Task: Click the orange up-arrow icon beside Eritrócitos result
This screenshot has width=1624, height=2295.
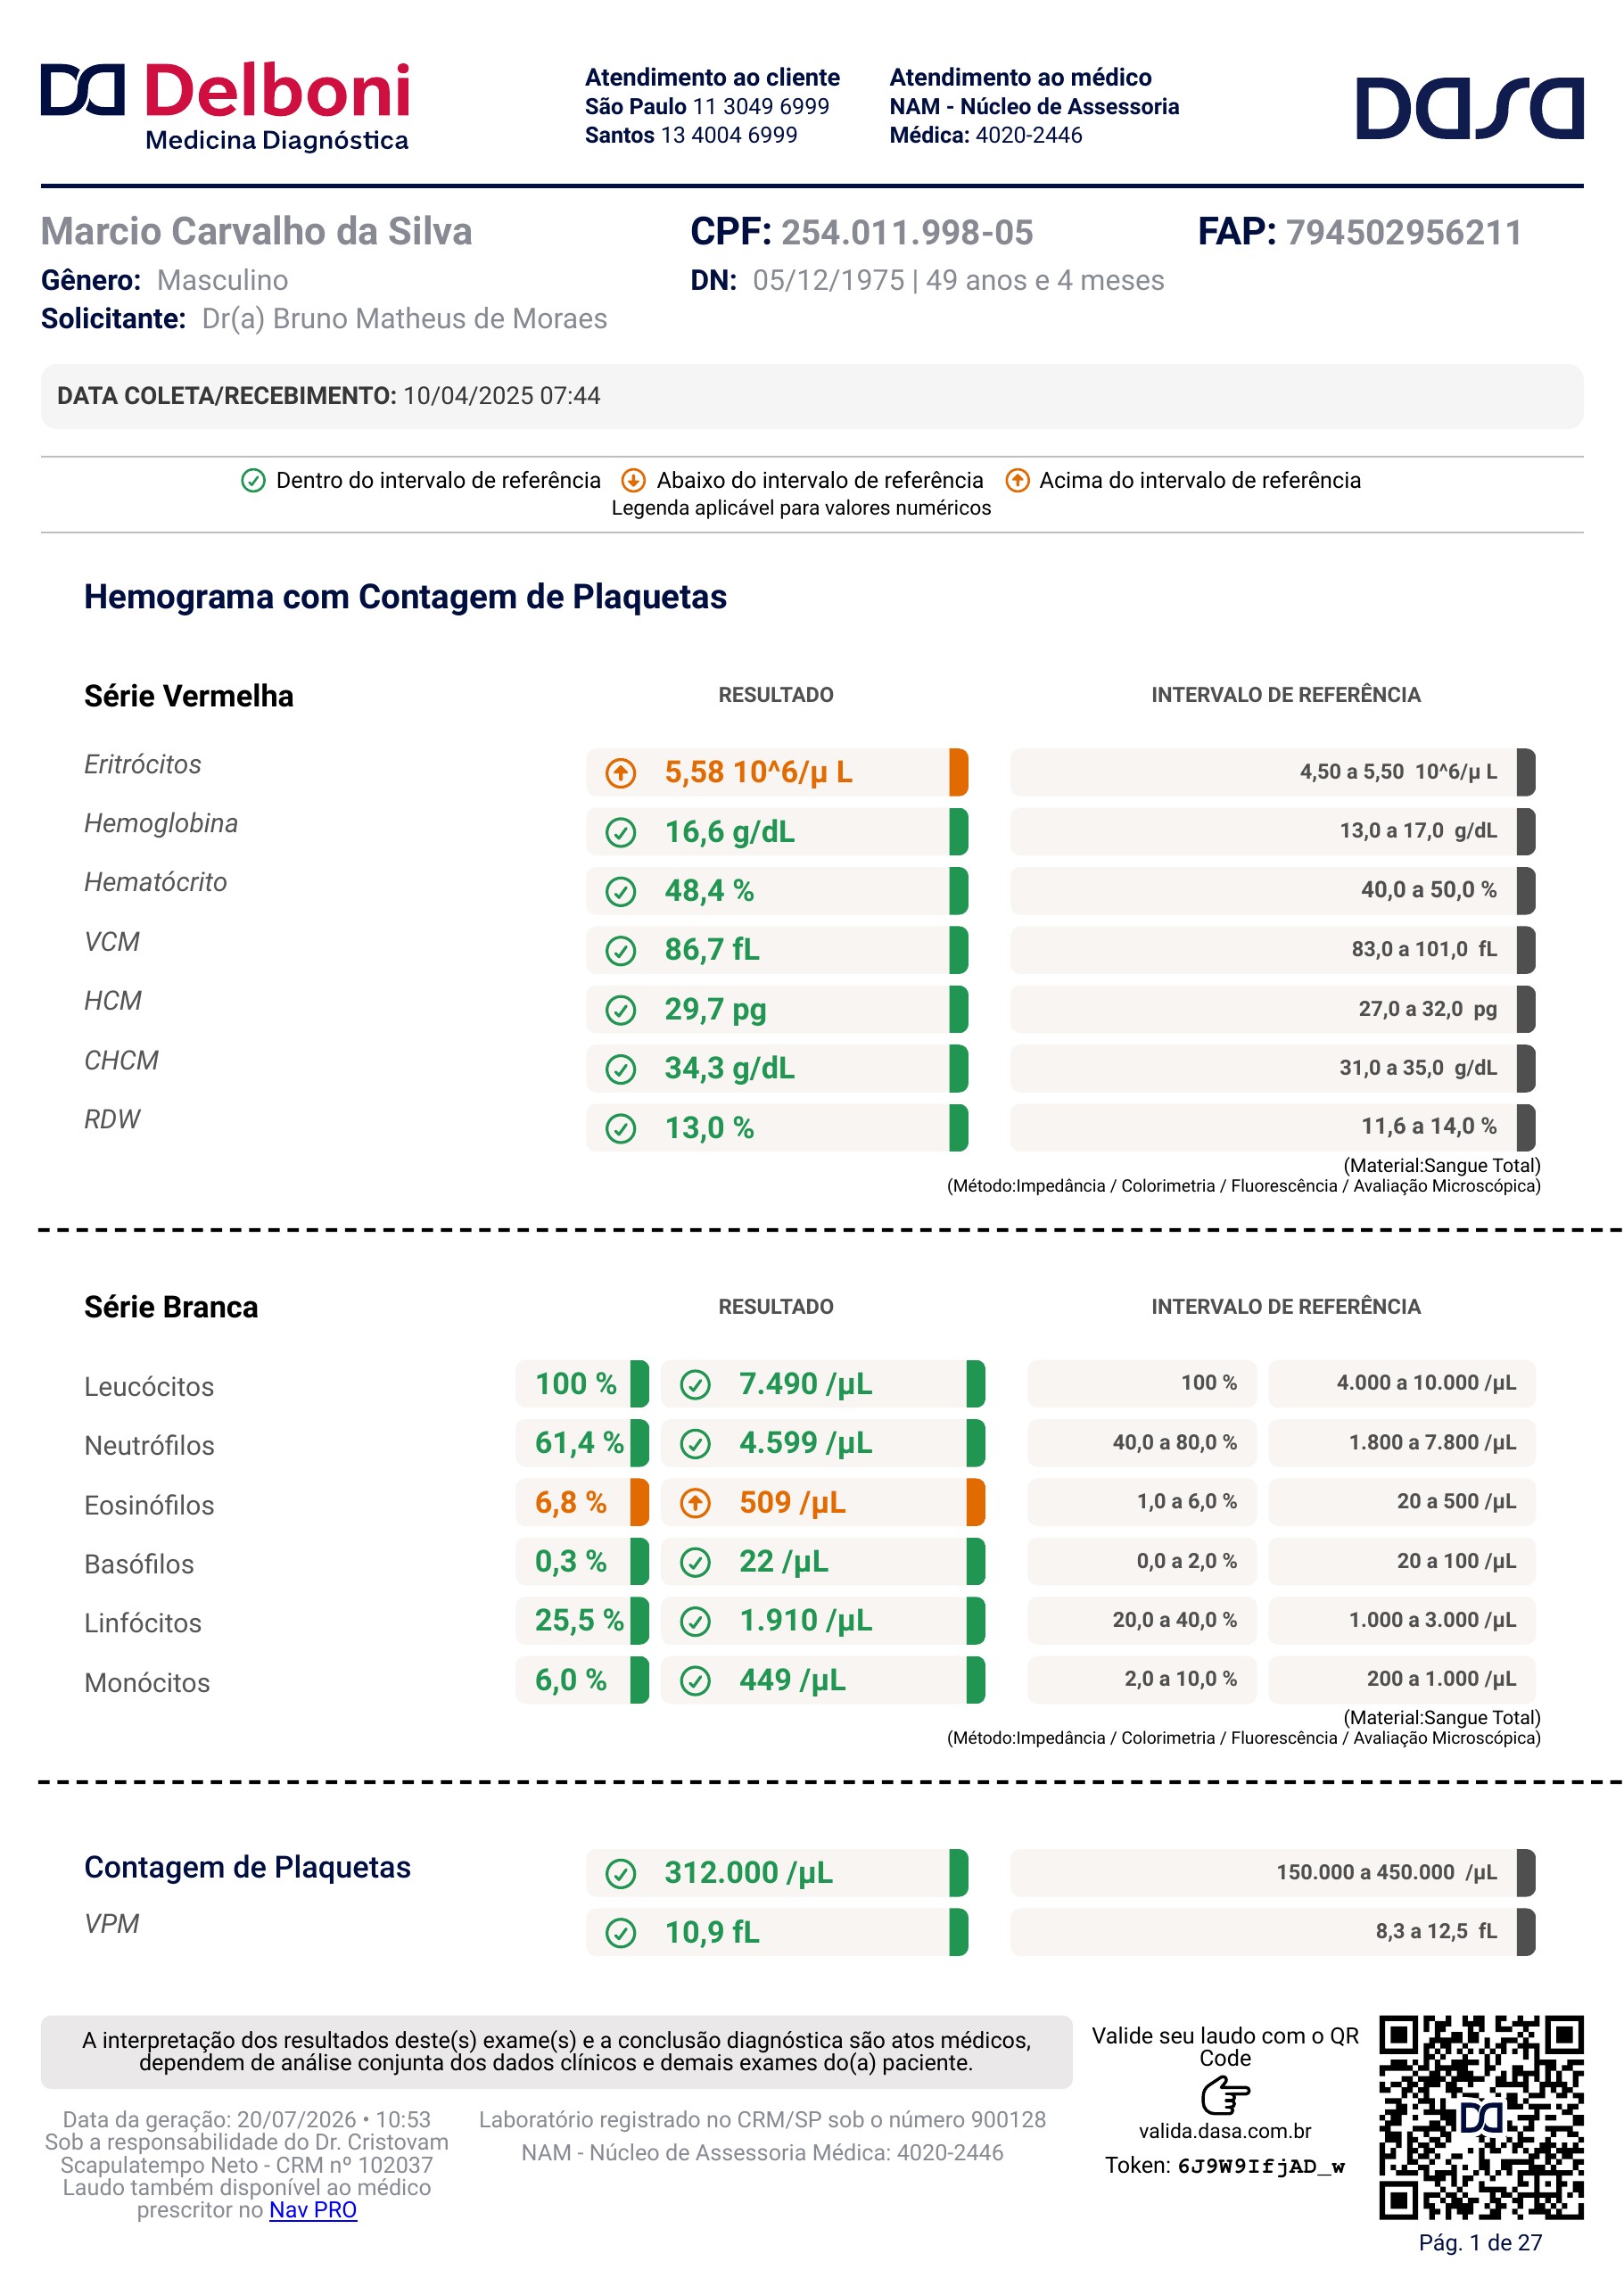Action: tap(621, 773)
